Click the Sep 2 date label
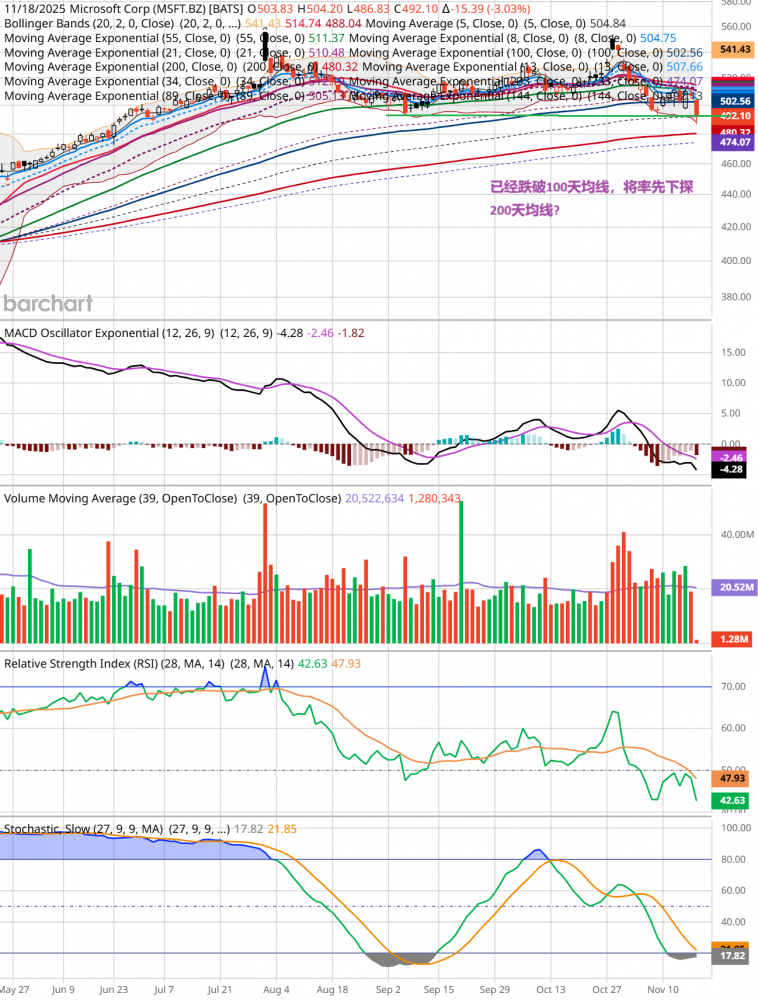Image resolution: width=758 pixels, height=1000 pixels. pyautogui.click(x=388, y=990)
